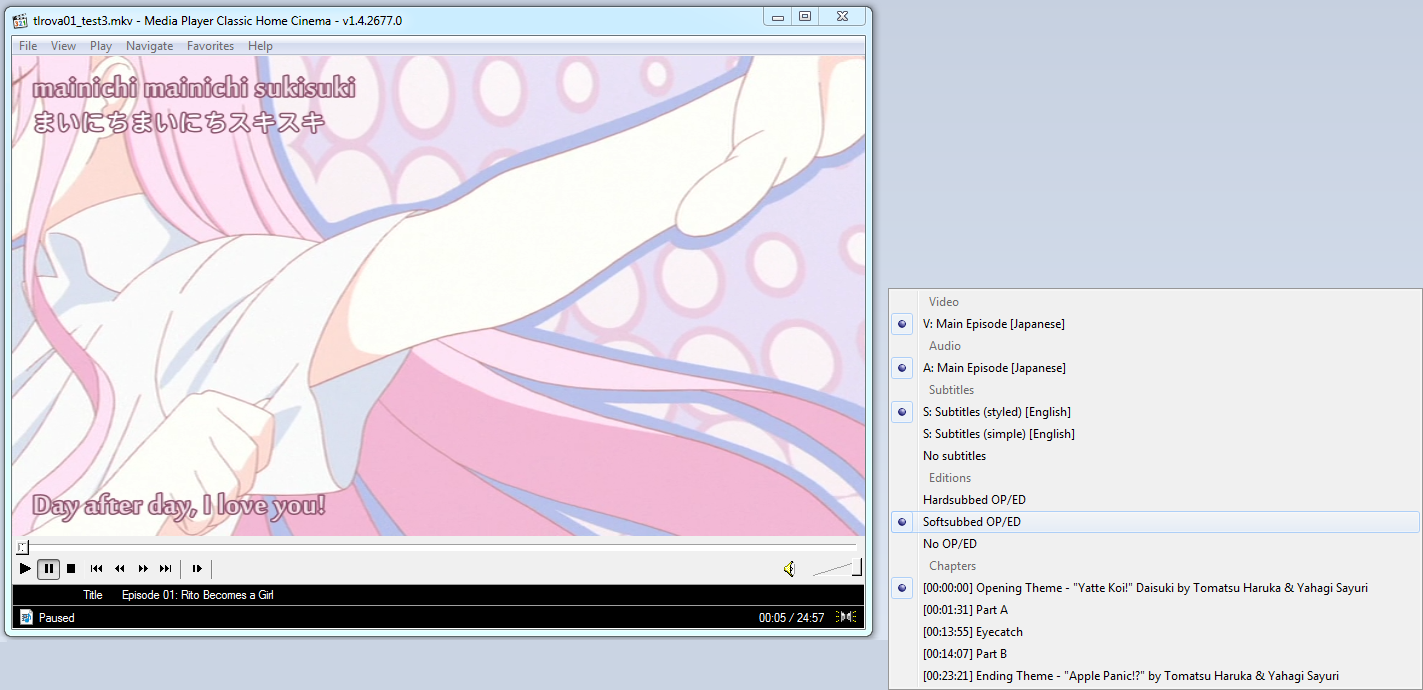Open the Favorites menu
Screen dimensions: 1423x690
click(x=210, y=46)
